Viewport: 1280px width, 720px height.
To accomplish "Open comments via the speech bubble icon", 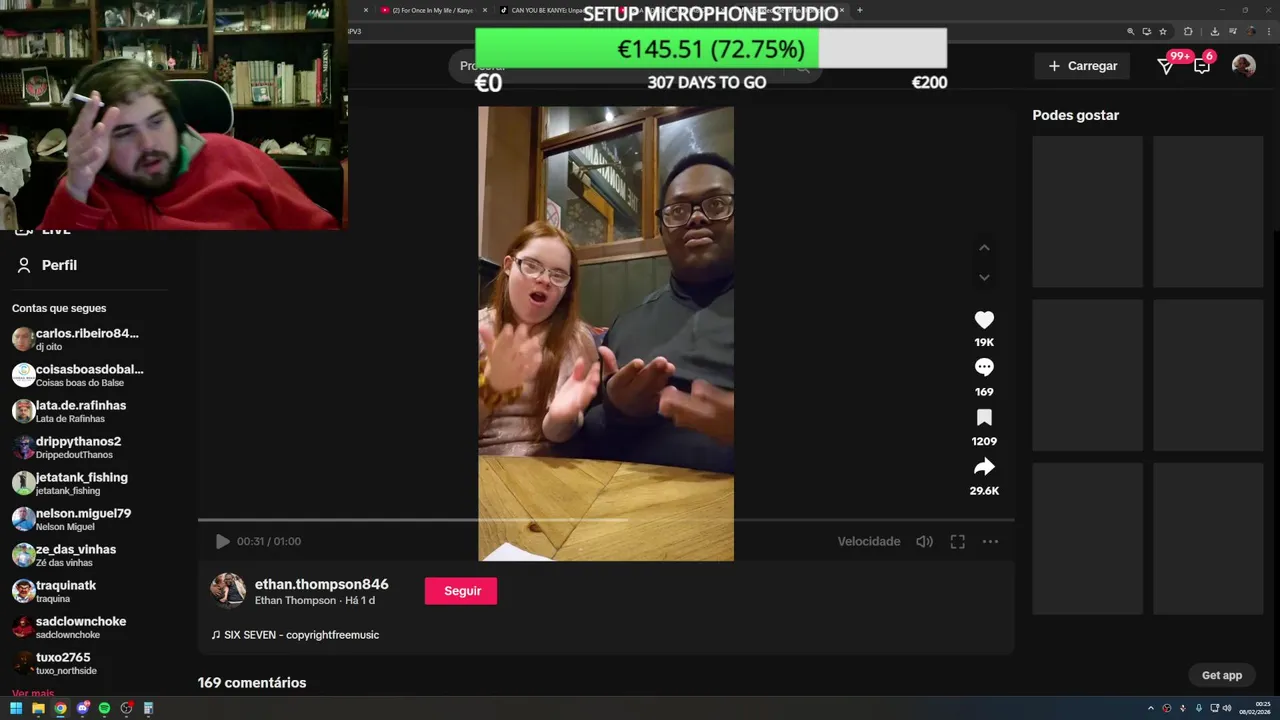I will 984,368.
